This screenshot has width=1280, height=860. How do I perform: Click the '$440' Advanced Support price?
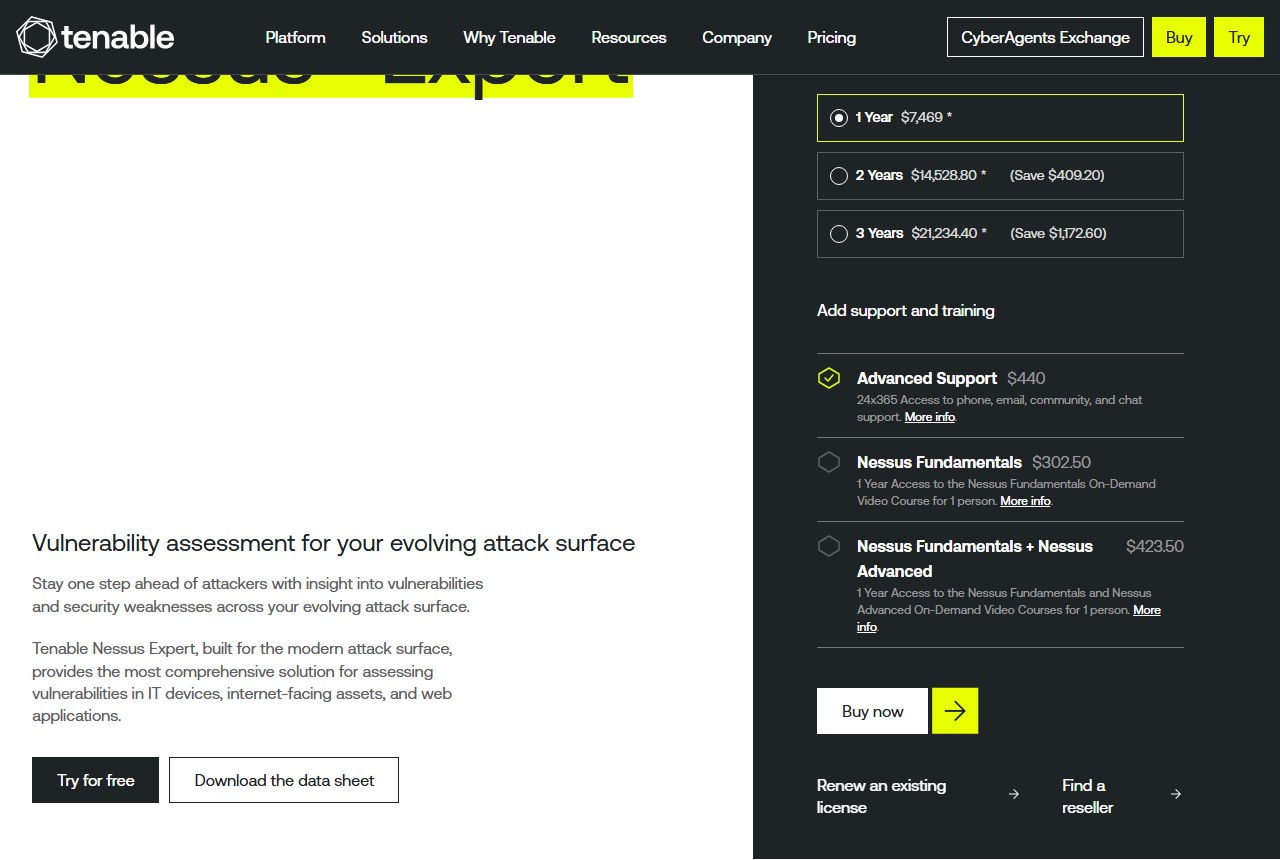tap(1026, 378)
